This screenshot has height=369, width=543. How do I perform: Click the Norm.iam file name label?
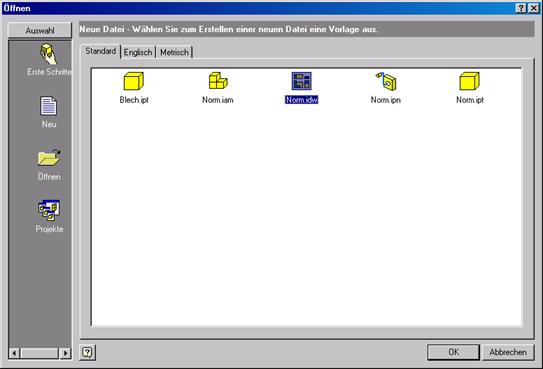[x=218, y=100]
